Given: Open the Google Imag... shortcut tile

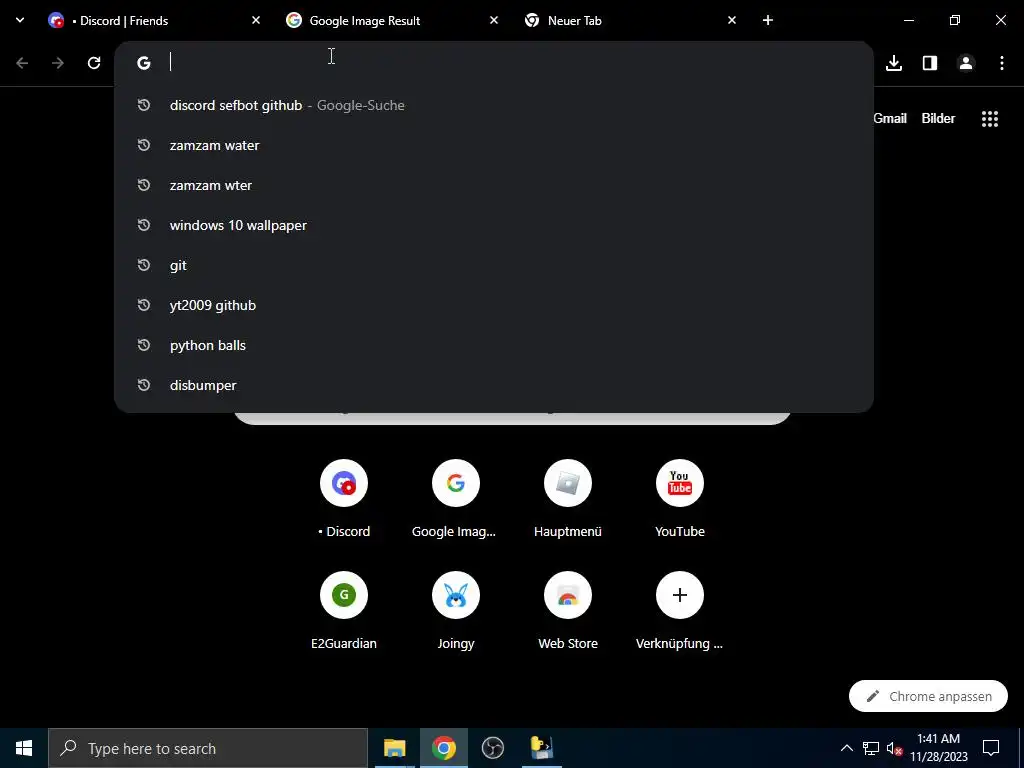Looking at the screenshot, I should point(456,500).
